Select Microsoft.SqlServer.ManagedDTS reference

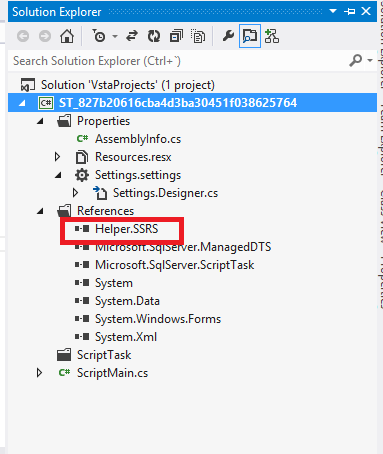click(x=183, y=247)
